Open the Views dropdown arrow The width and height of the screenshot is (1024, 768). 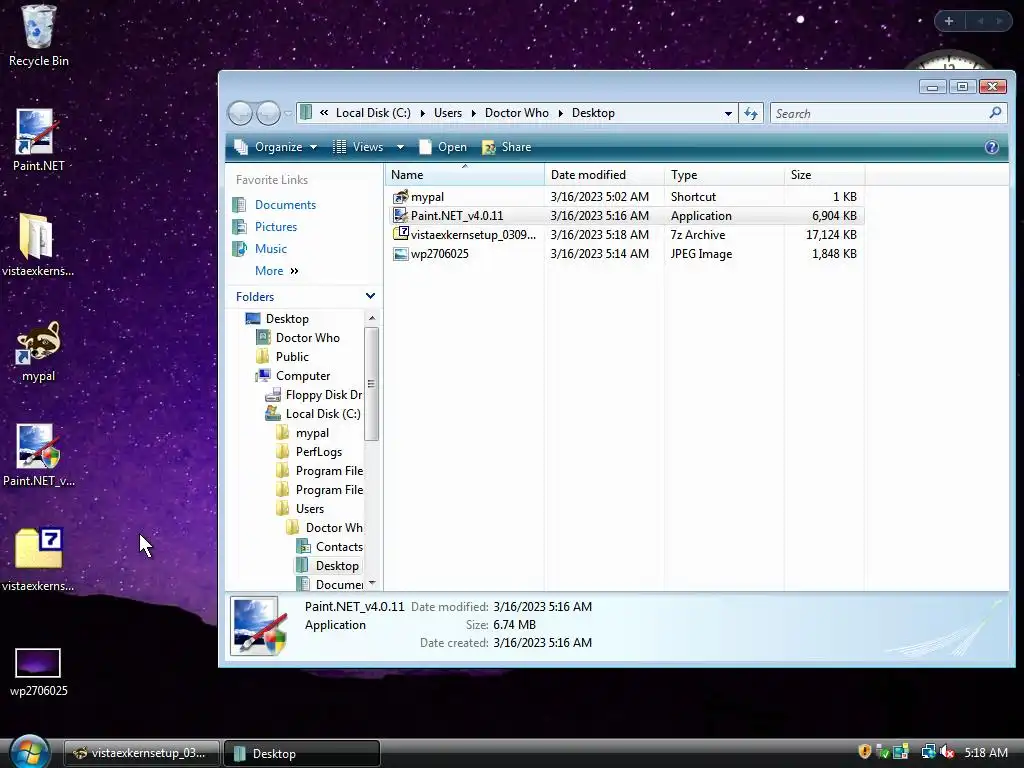[x=400, y=147]
